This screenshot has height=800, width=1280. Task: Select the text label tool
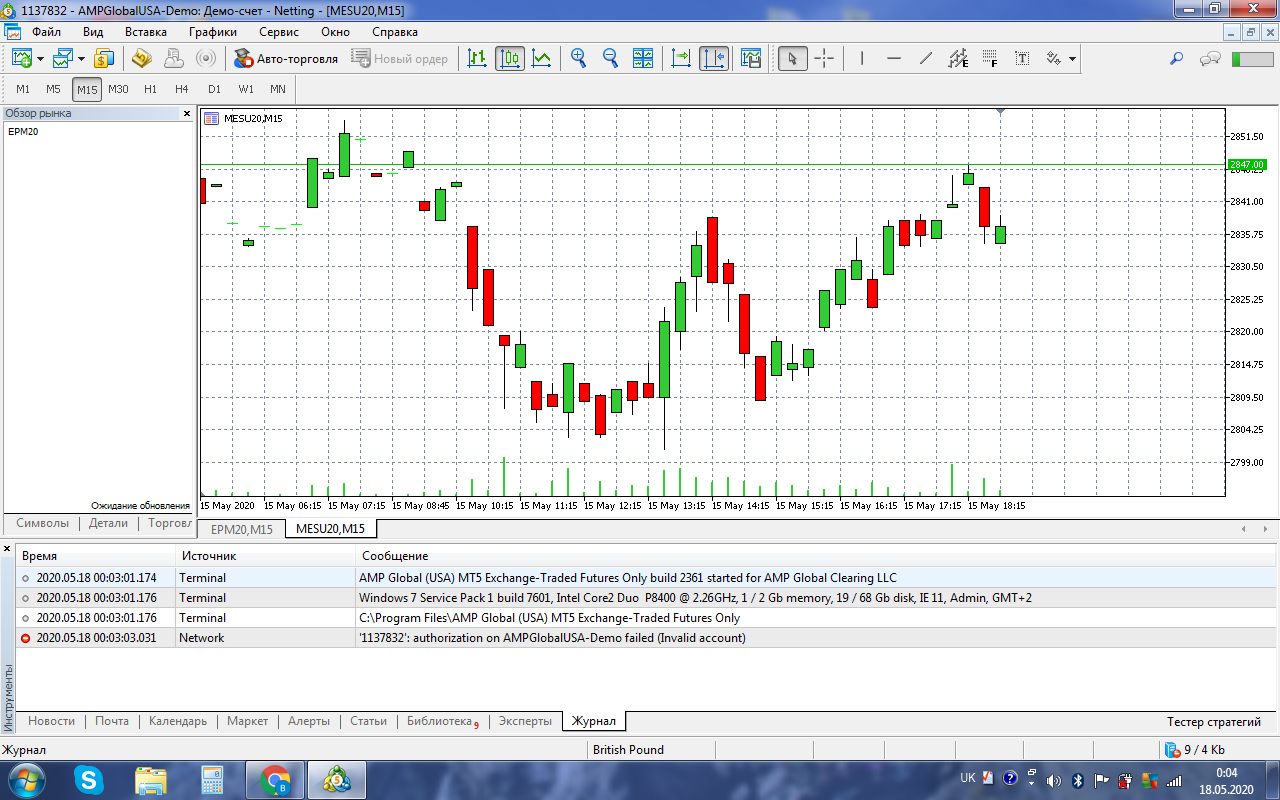point(1022,59)
